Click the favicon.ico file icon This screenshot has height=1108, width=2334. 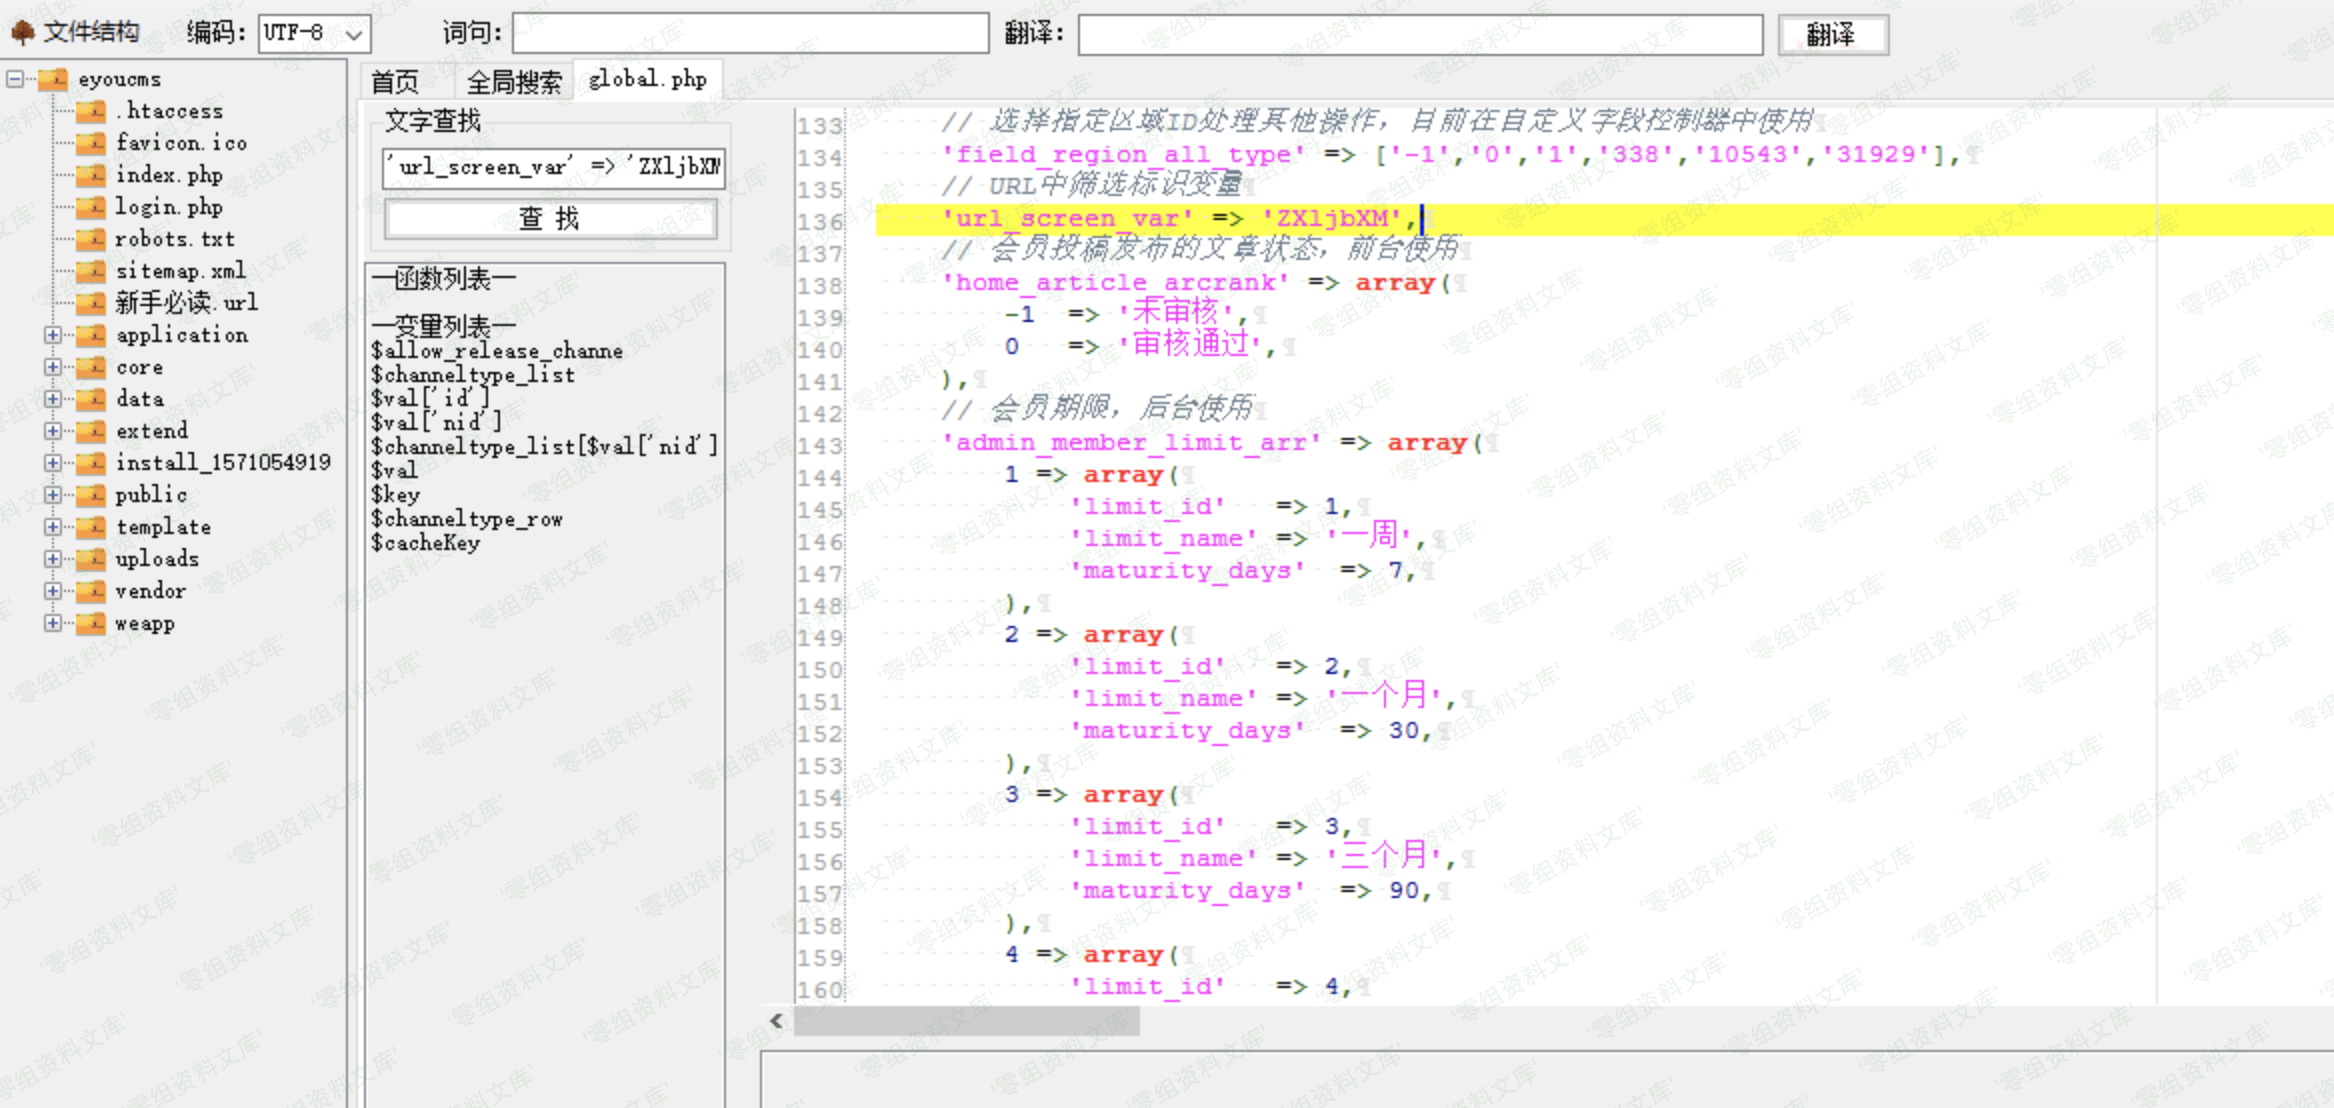click(91, 143)
